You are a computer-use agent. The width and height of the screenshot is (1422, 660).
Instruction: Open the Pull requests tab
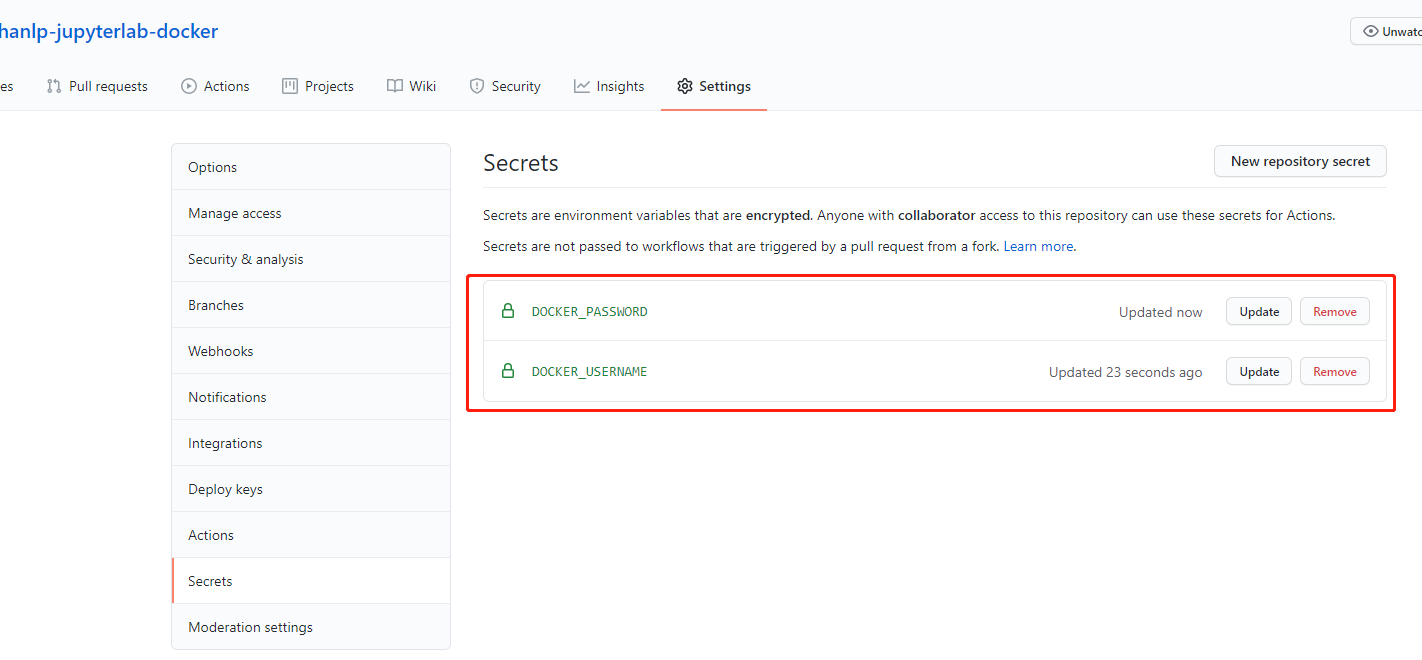point(97,86)
